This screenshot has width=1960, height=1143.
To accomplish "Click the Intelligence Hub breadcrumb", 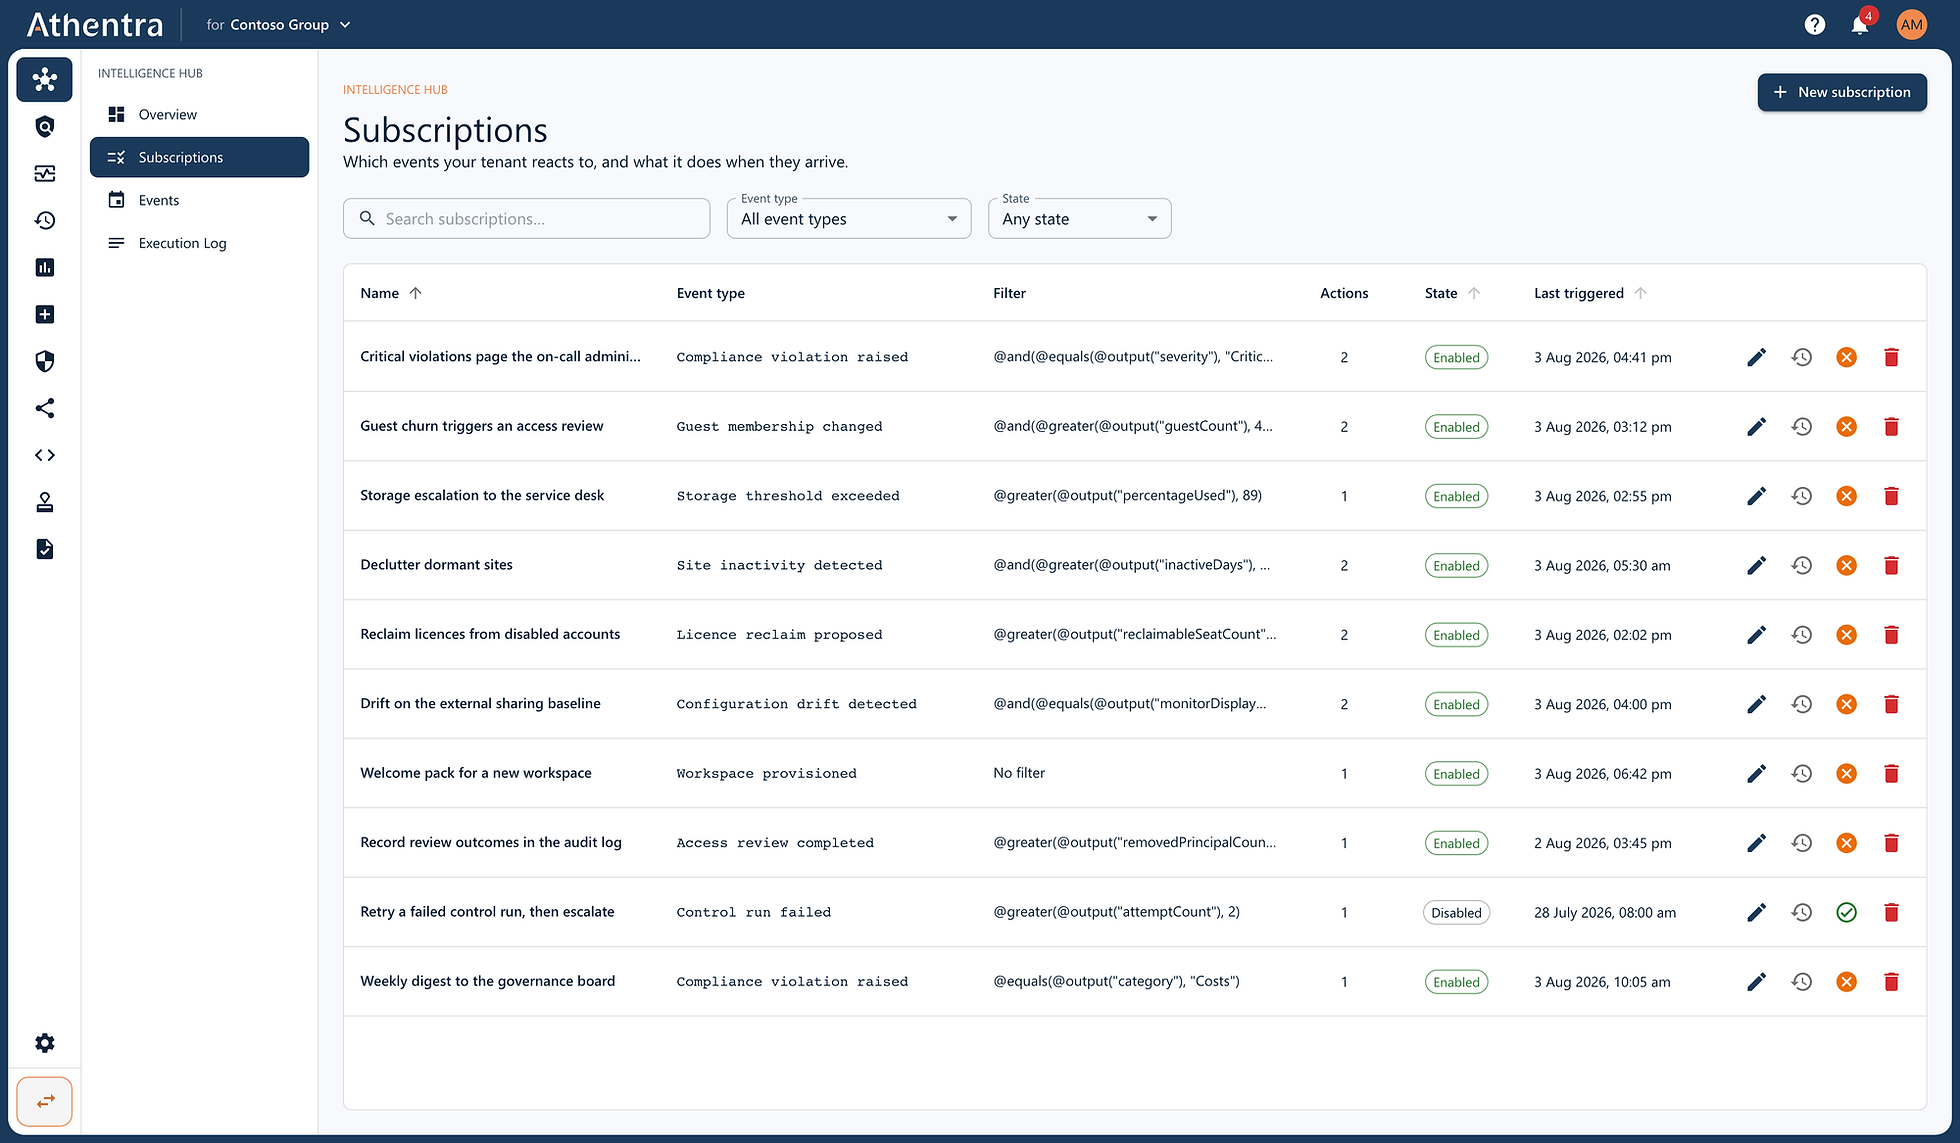I will [x=395, y=89].
